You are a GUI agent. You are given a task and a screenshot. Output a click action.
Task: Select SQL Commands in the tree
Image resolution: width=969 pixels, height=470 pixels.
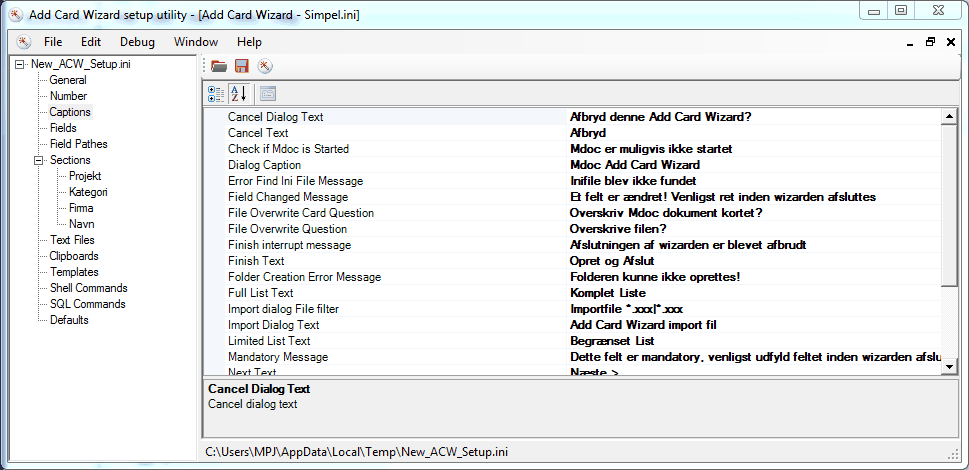coord(87,304)
